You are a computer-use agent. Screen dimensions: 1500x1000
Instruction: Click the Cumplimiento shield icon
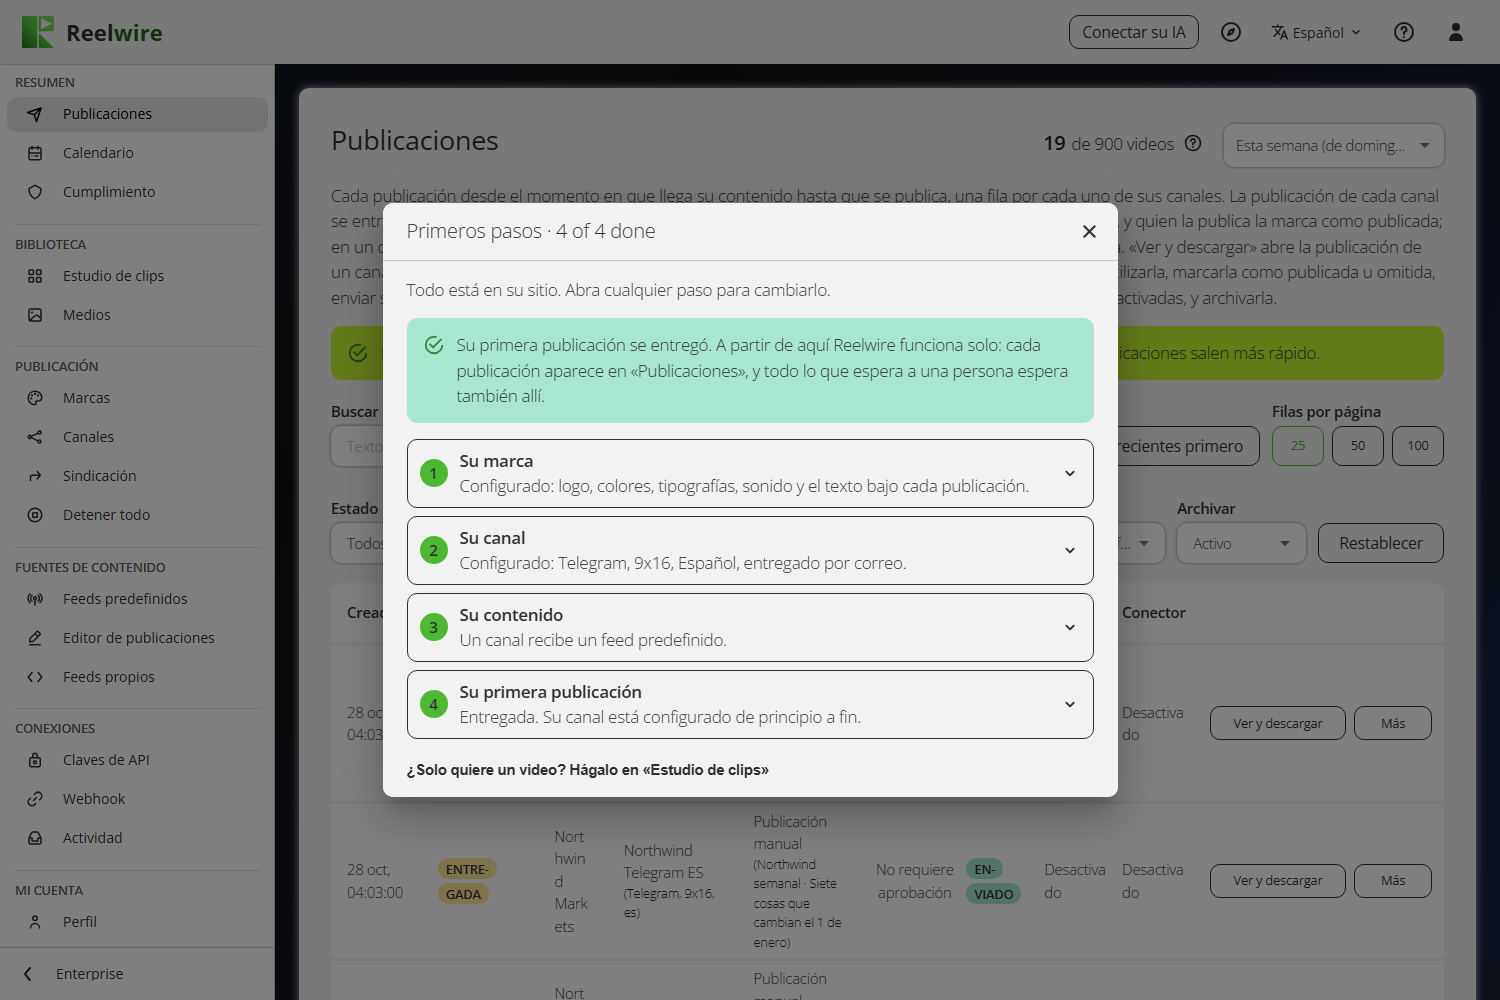coord(35,192)
